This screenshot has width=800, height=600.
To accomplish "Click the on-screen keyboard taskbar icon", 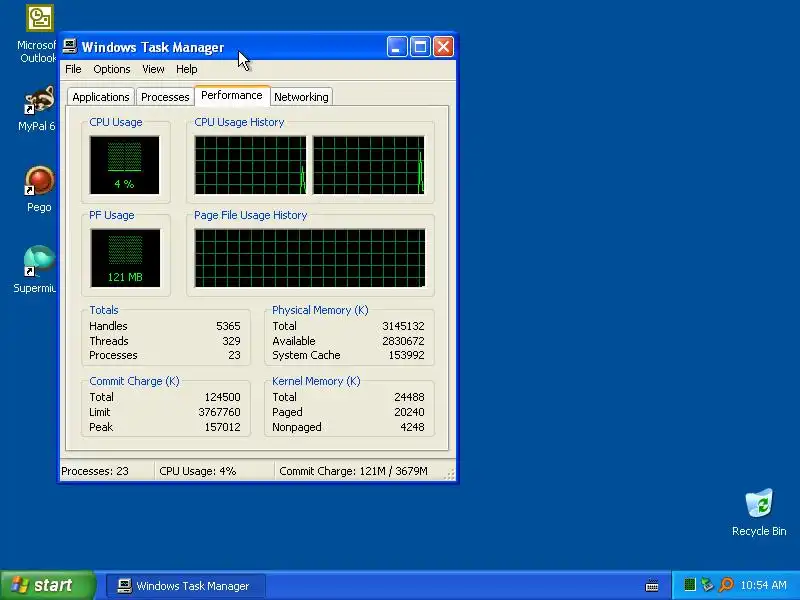I will click(x=652, y=585).
